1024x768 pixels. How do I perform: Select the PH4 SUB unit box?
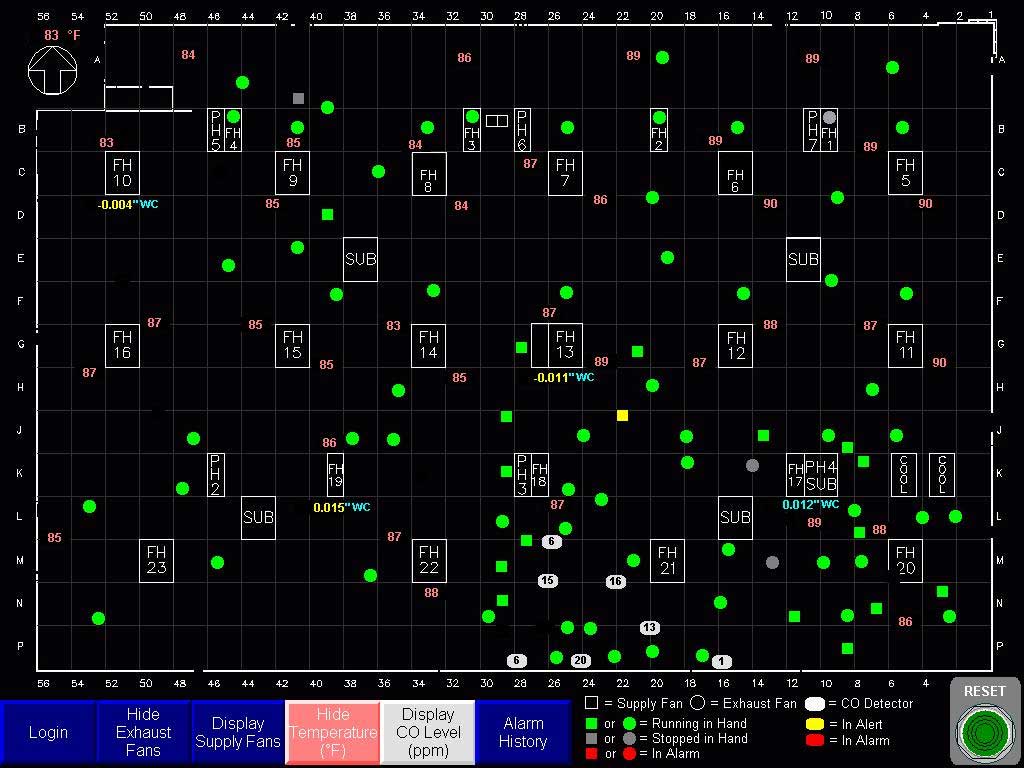(x=821, y=475)
